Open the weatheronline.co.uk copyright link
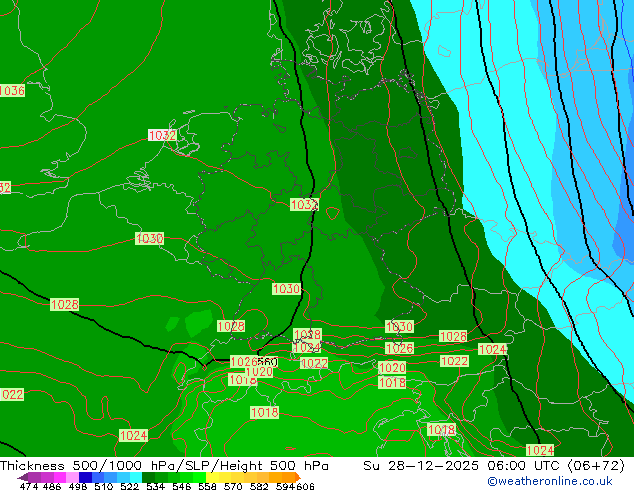 [x=549, y=481]
